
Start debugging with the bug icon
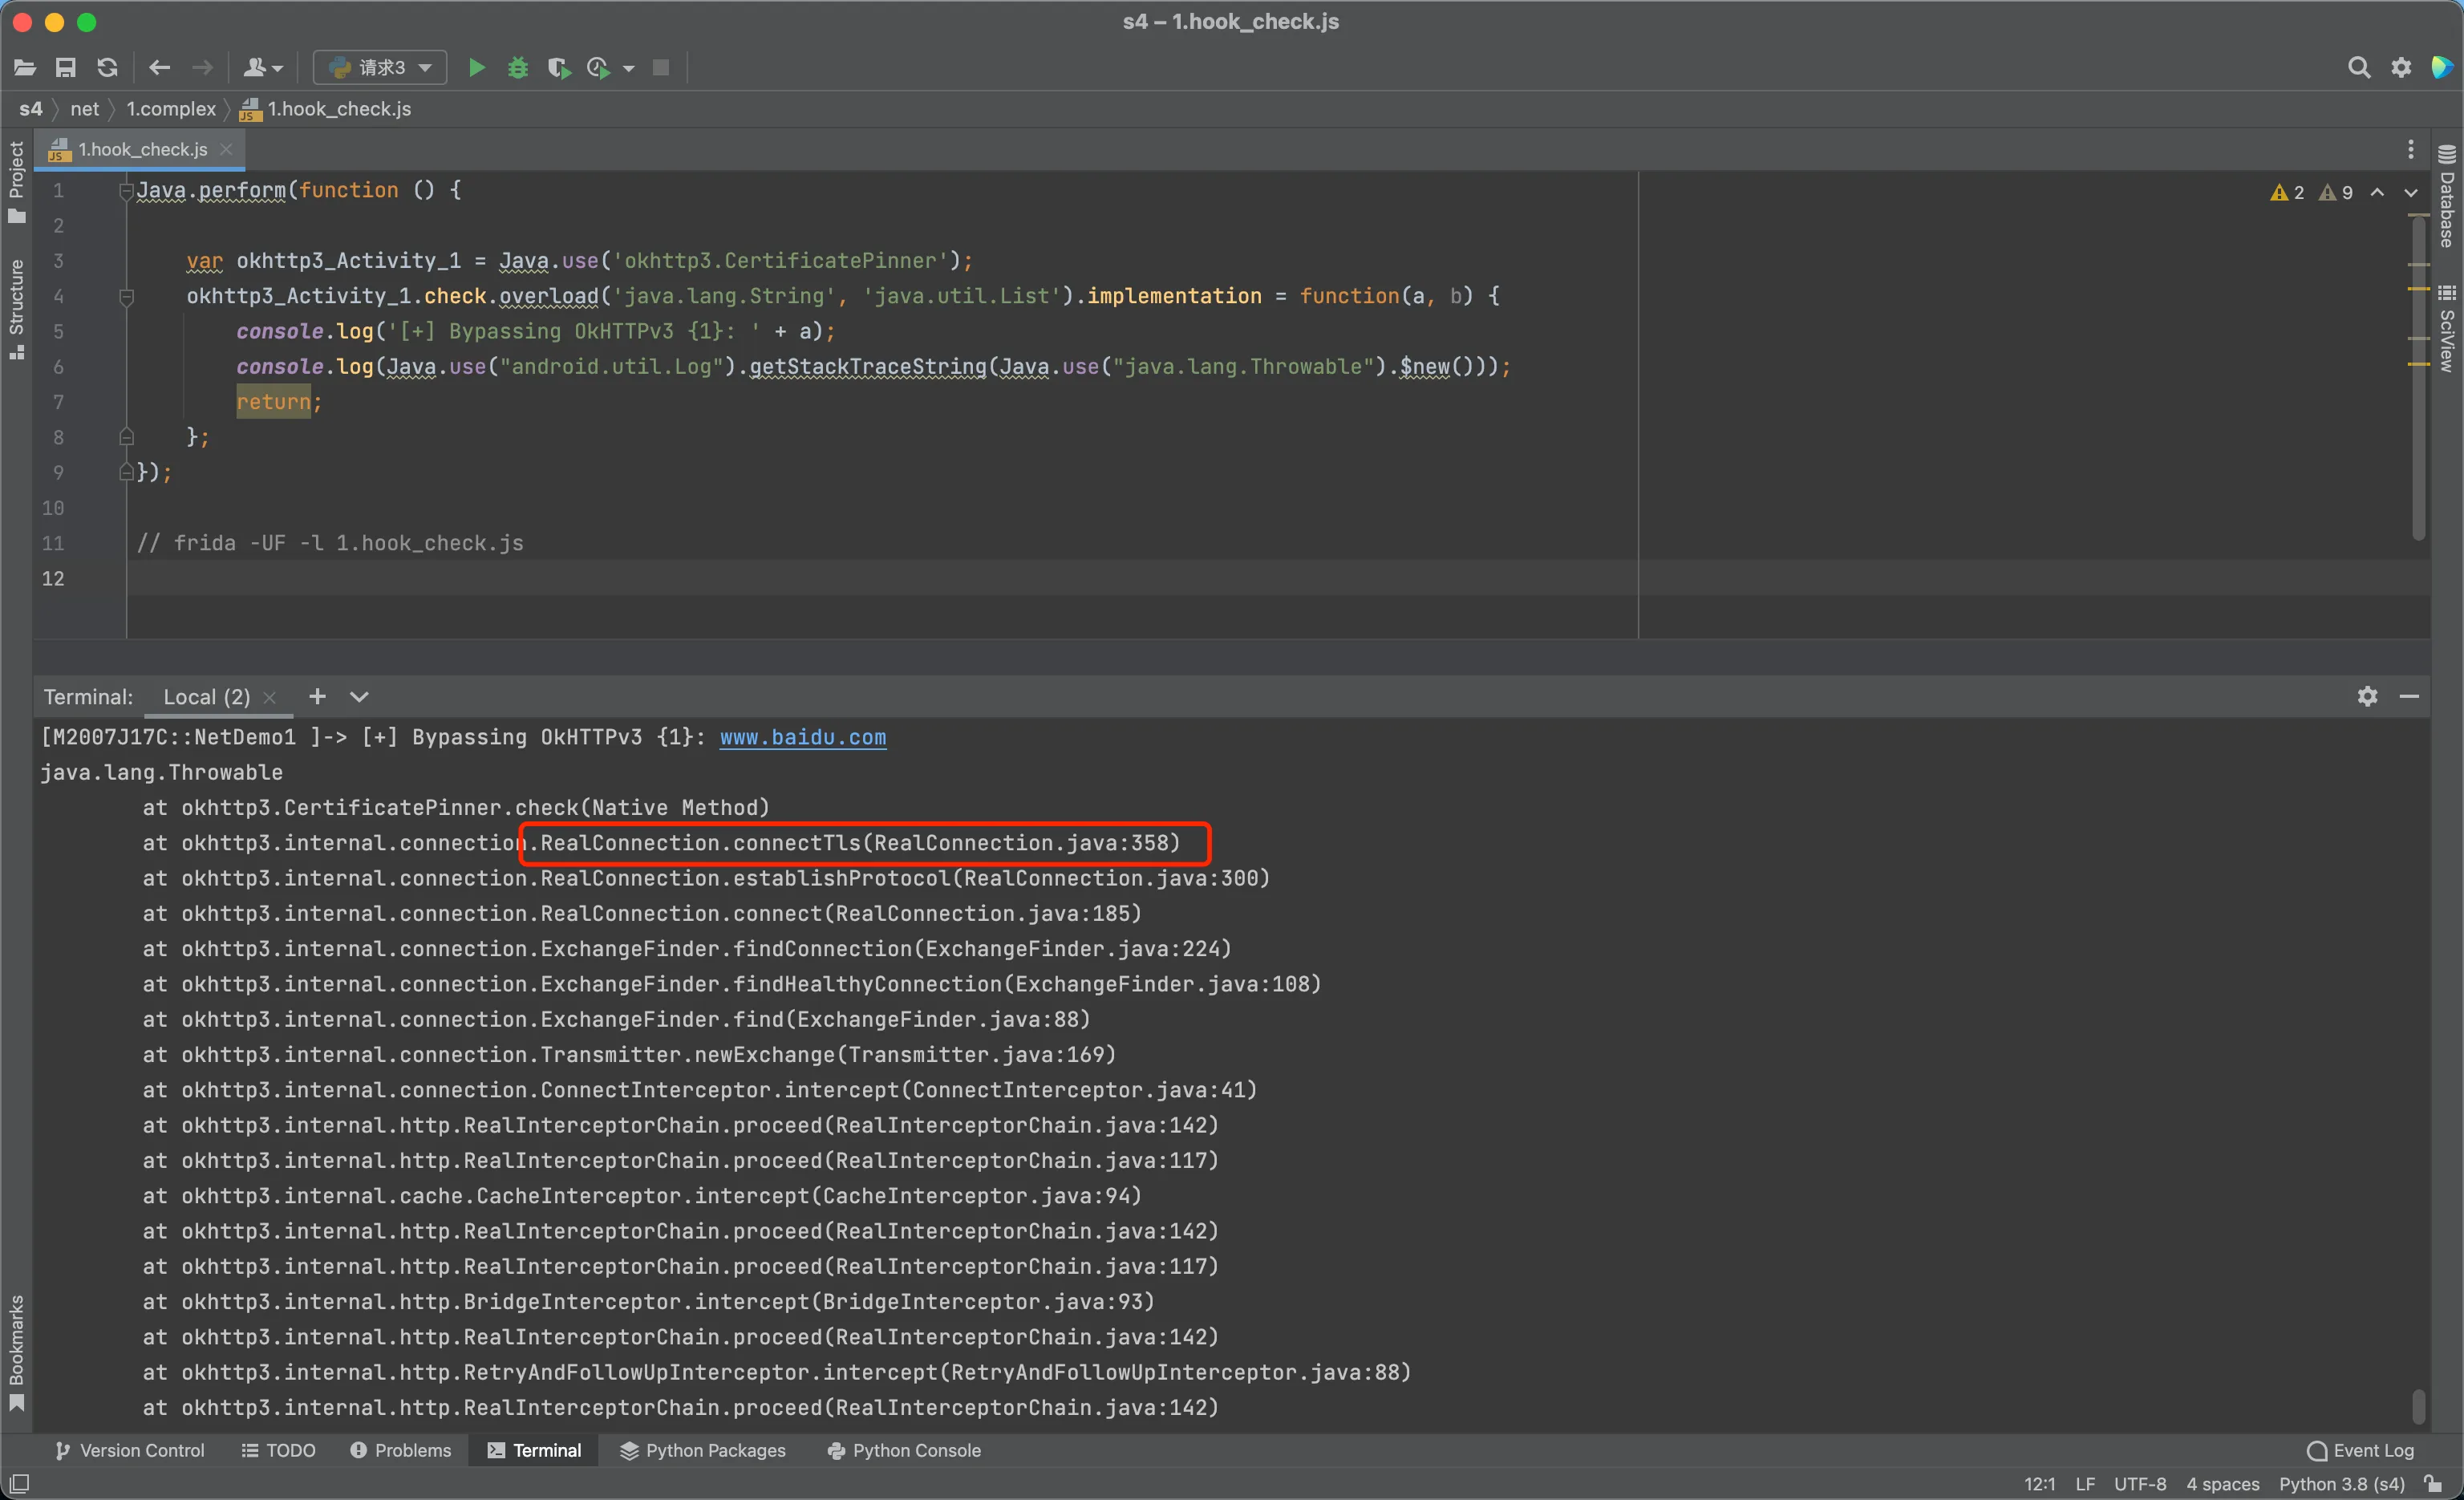coord(518,68)
